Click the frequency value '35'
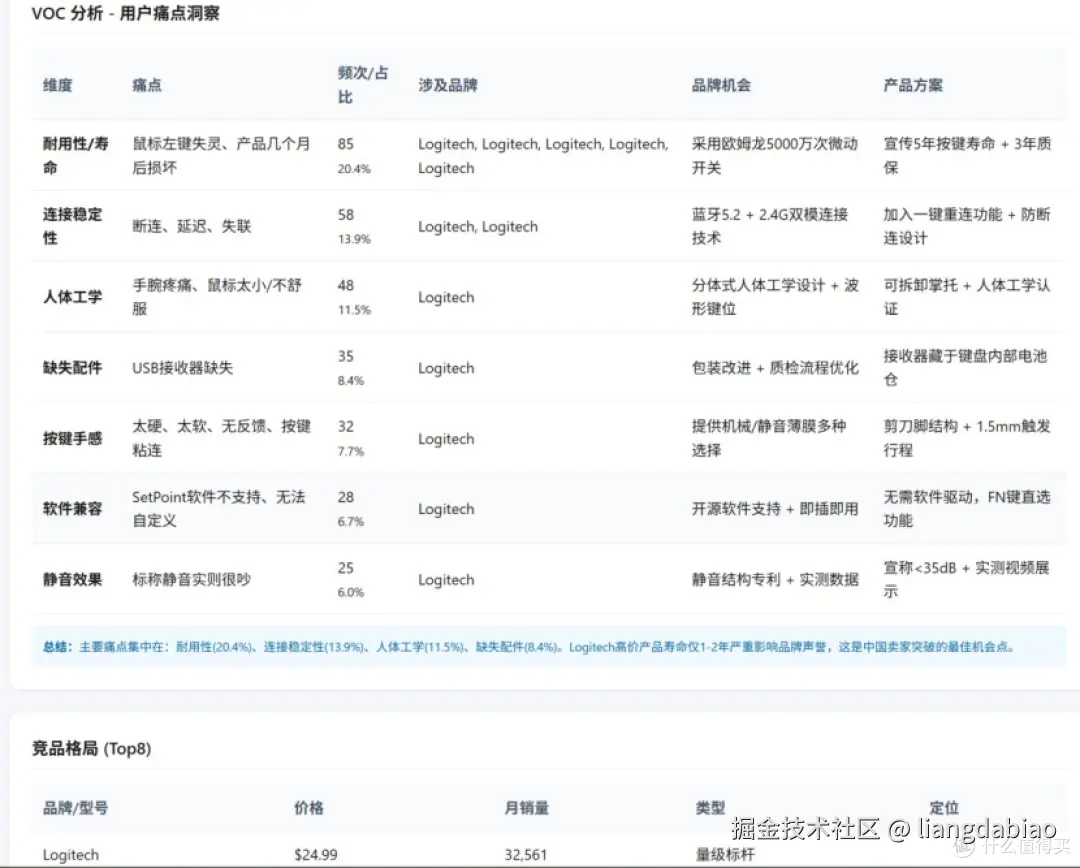Screen dimensions: 1080x868 click(x=346, y=356)
